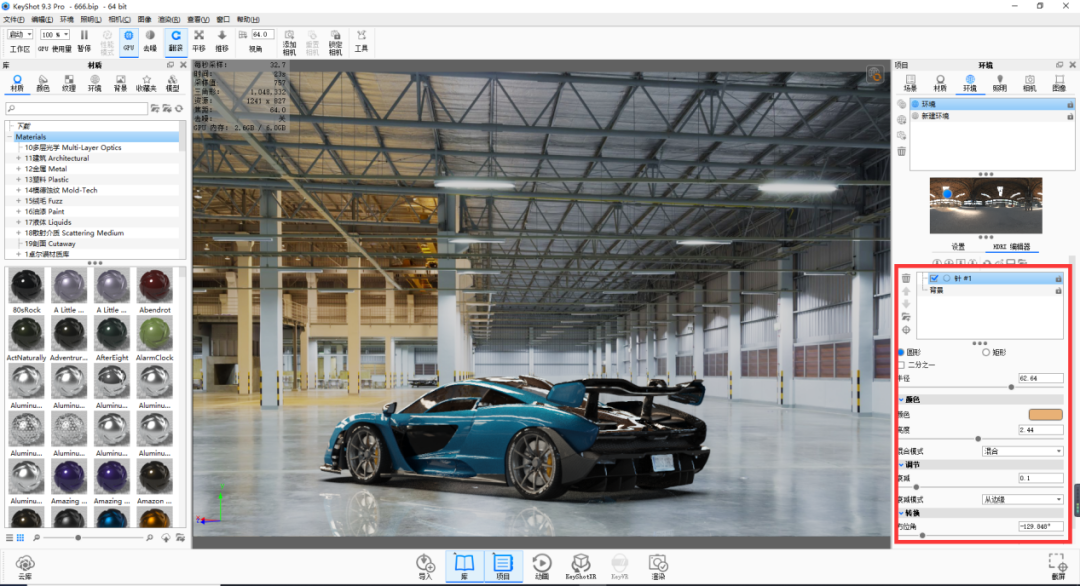
Task: Select the 矩形 (rectangle) pin shape radio
Action: coord(986,353)
